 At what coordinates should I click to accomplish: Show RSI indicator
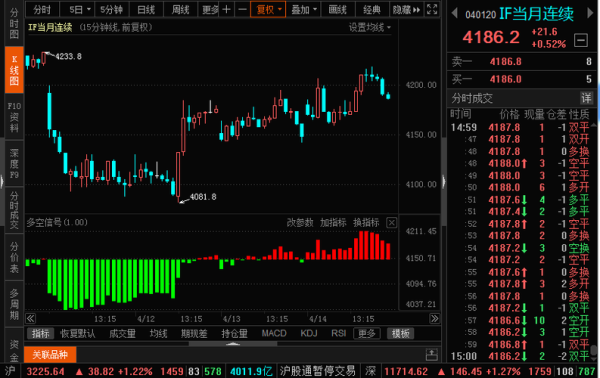coord(339,333)
